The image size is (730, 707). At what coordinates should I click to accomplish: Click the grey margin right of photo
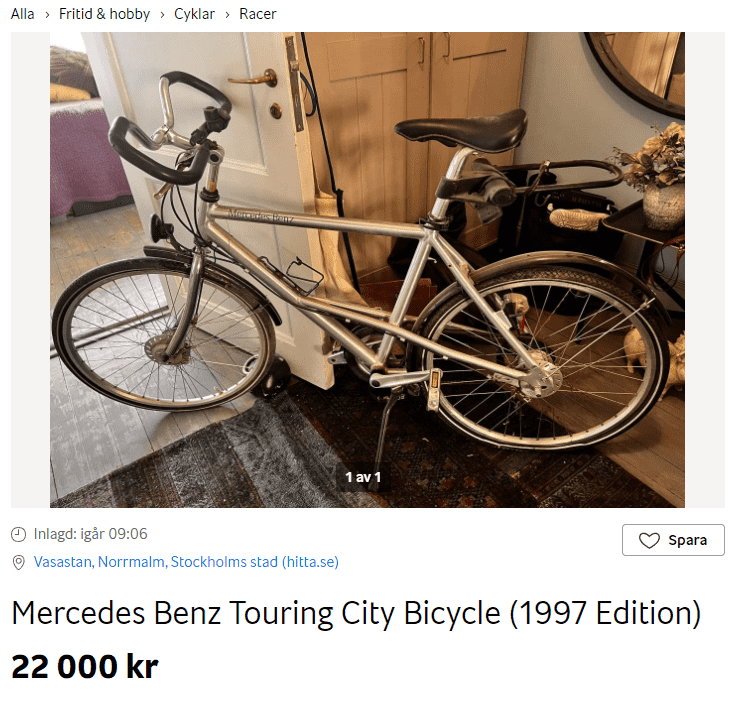[x=704, y=269]
